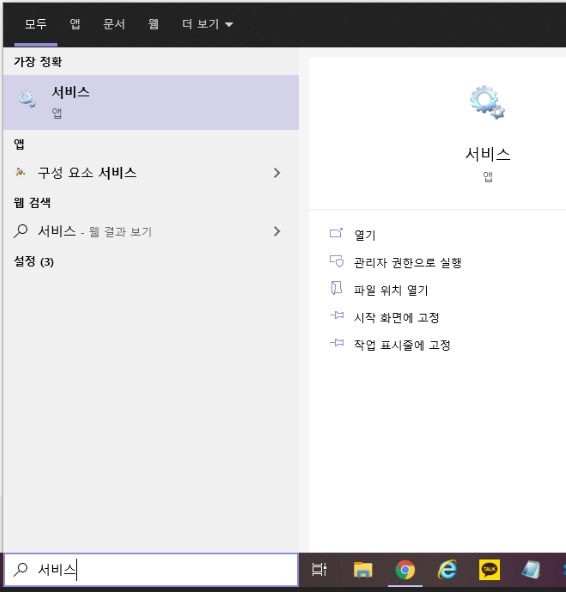The image size is (566, 592).
Task: Focus the search box containing 서비스
Action: click(151, 569)
